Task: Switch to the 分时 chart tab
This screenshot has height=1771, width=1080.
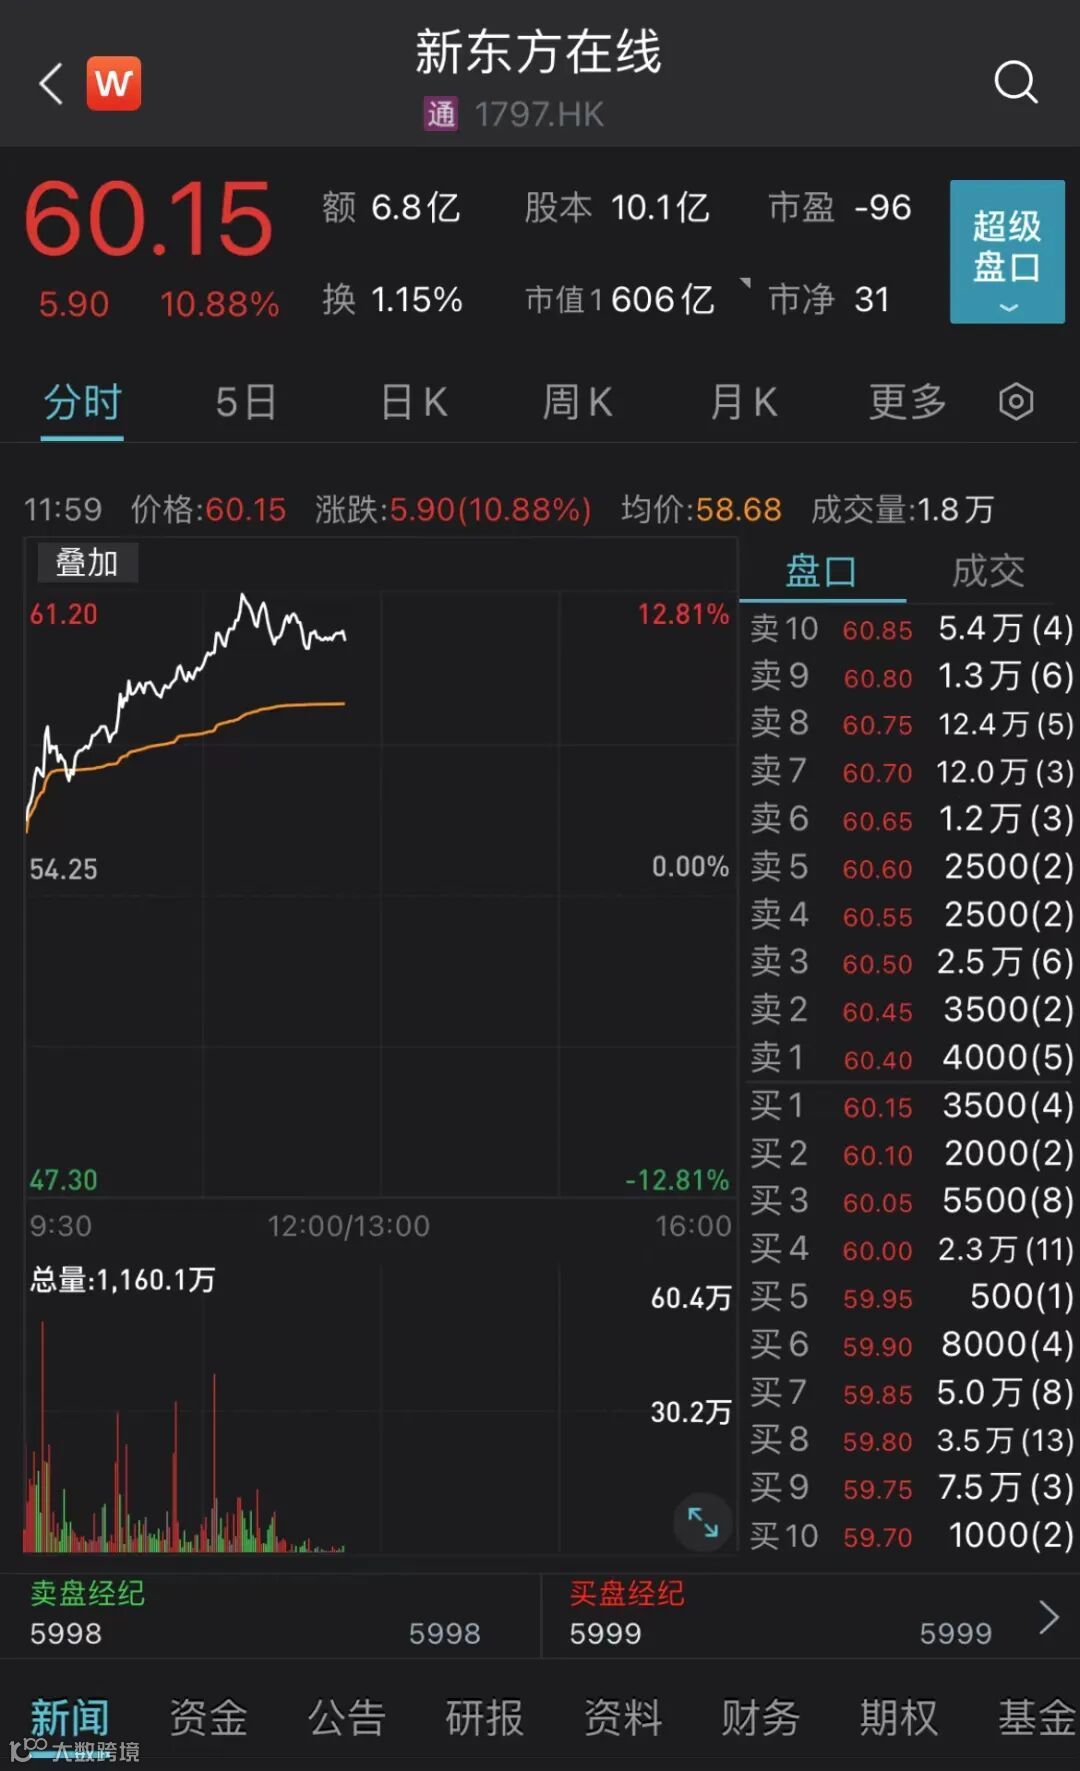Action: 82,402
